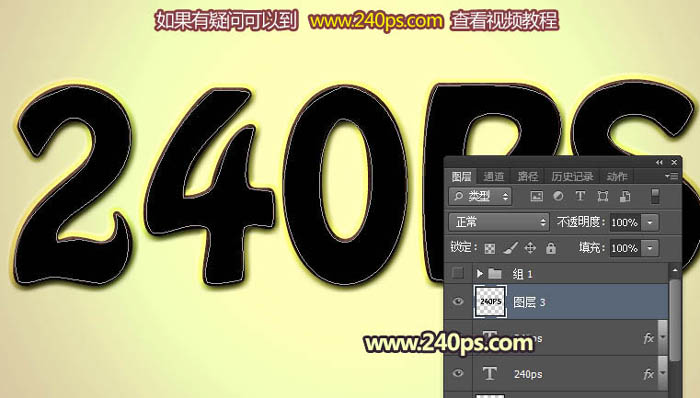Click fx icon on bottom 240ps layer

click(648, 373)
